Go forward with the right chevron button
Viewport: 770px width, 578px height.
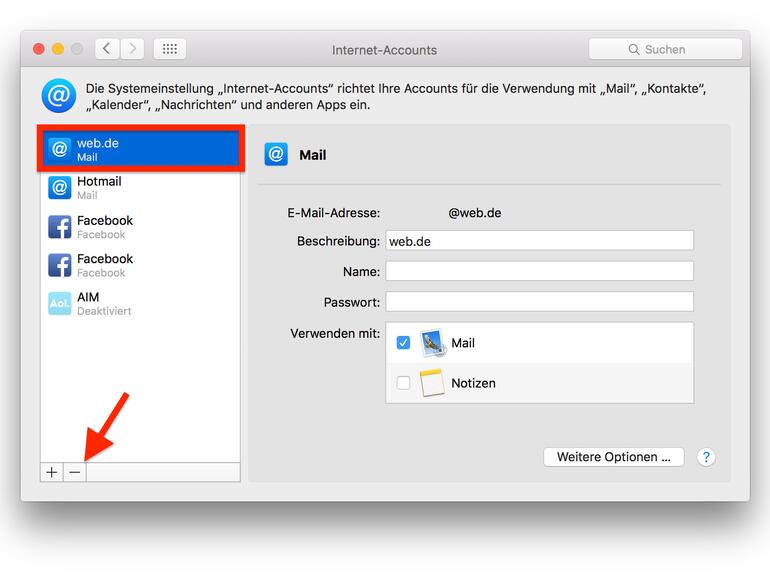(133, 49)
